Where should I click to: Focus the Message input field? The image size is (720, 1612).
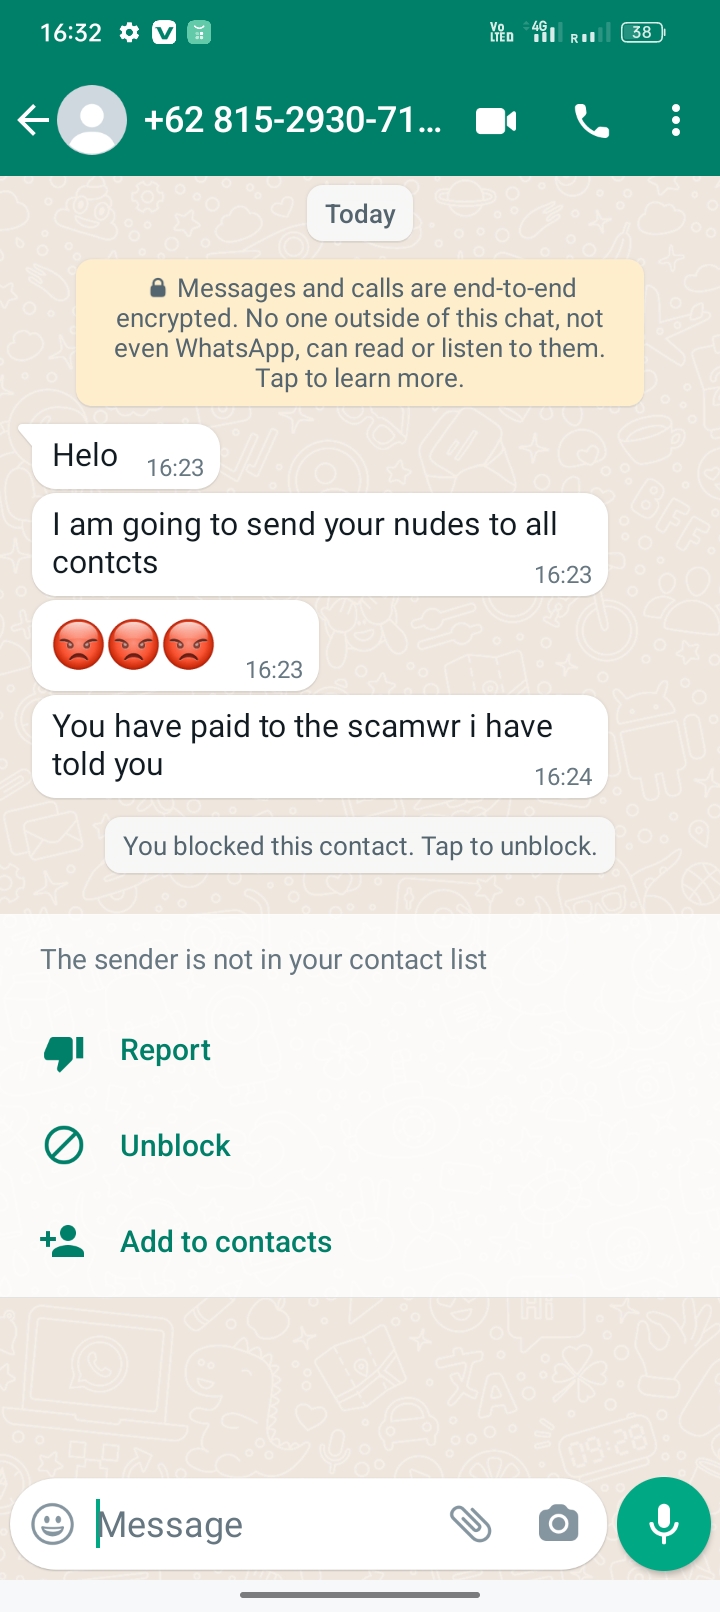click(x=265, y=1524)
